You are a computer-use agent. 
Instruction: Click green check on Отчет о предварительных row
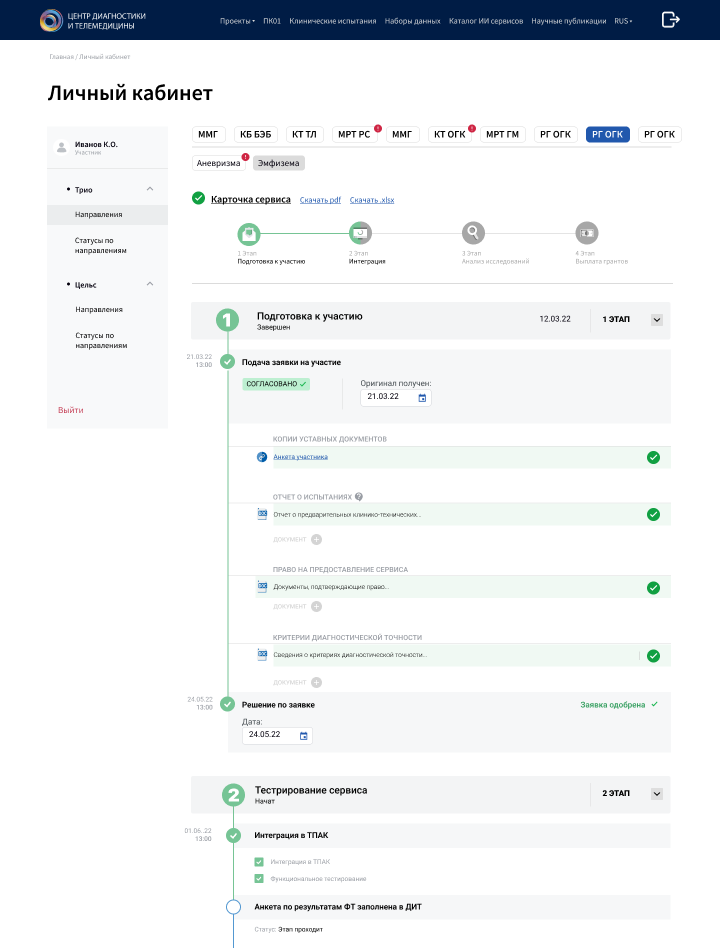pyautogui.click(x=653, y=515)
